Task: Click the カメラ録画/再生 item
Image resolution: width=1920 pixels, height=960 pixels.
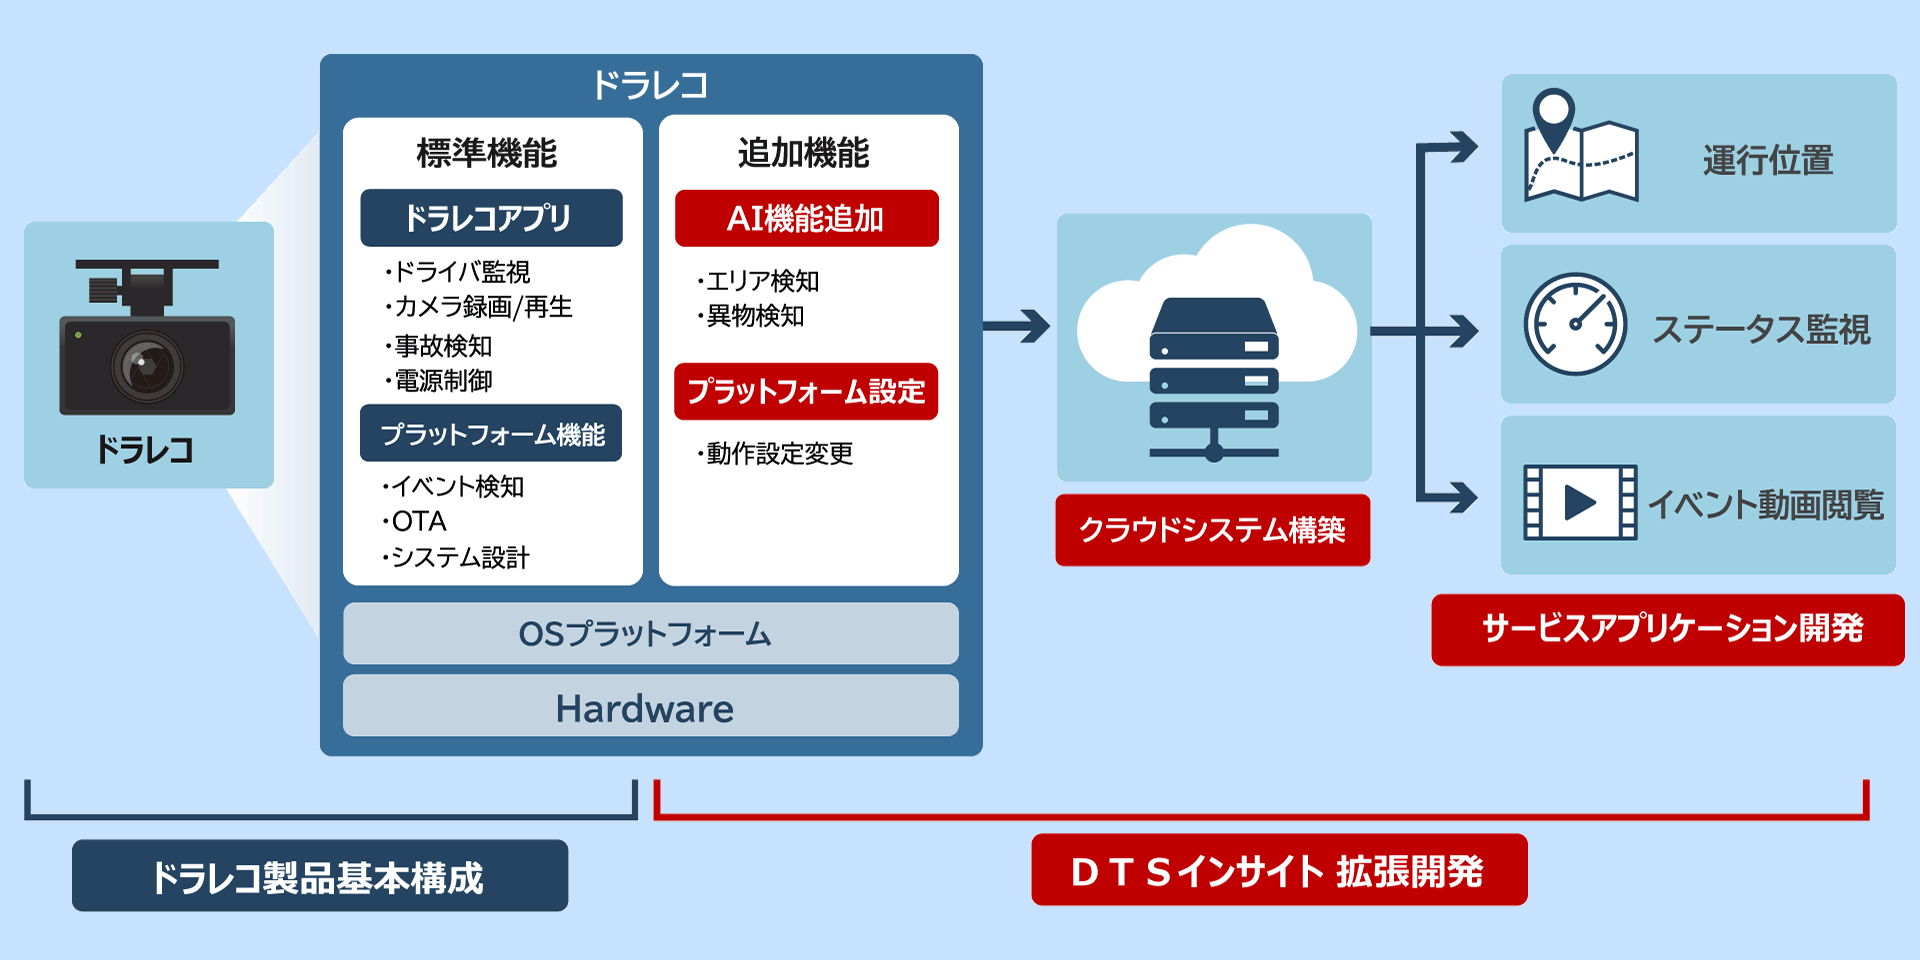Action: coord(479,307)
